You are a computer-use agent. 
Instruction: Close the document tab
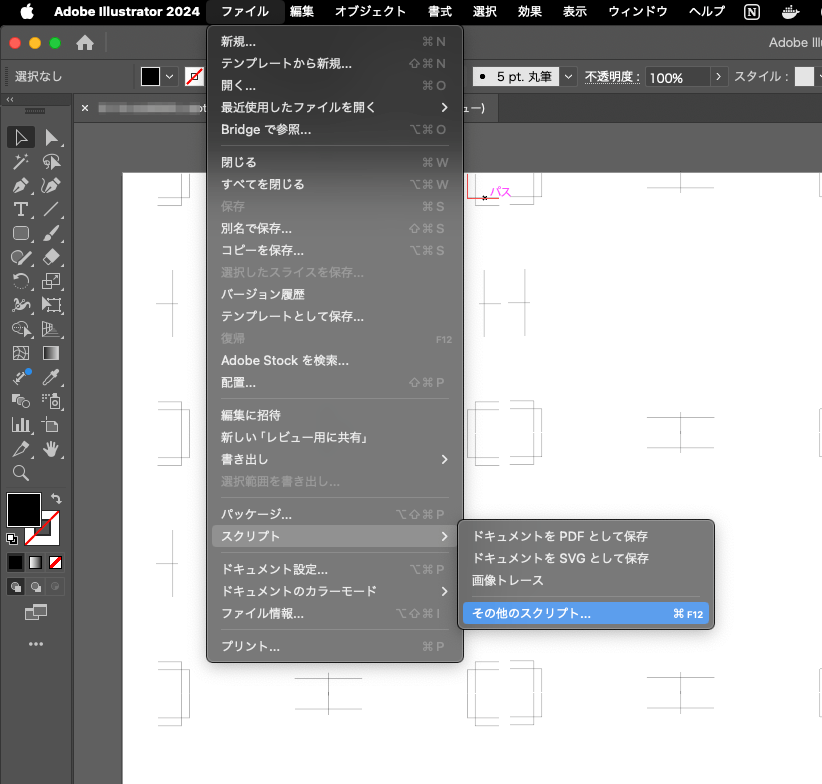pos(85,108)
